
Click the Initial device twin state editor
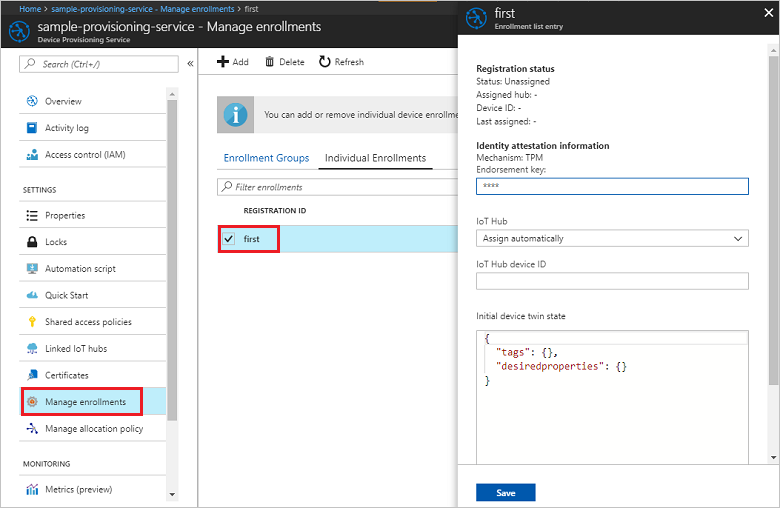pyautogui.click(x=612, y=397)
